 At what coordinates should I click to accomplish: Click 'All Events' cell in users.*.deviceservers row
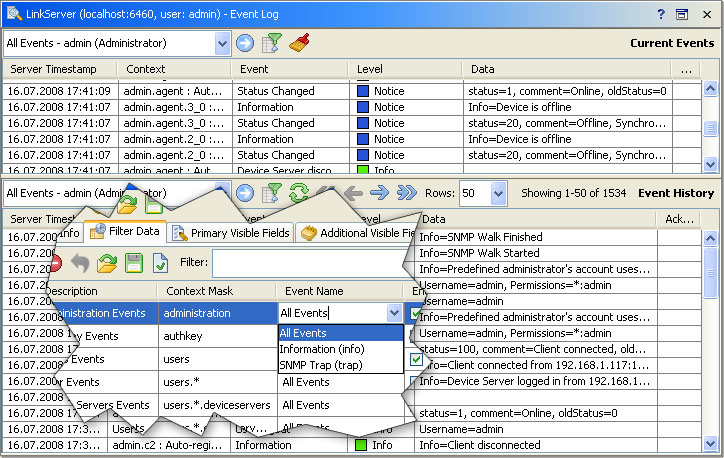341,405
